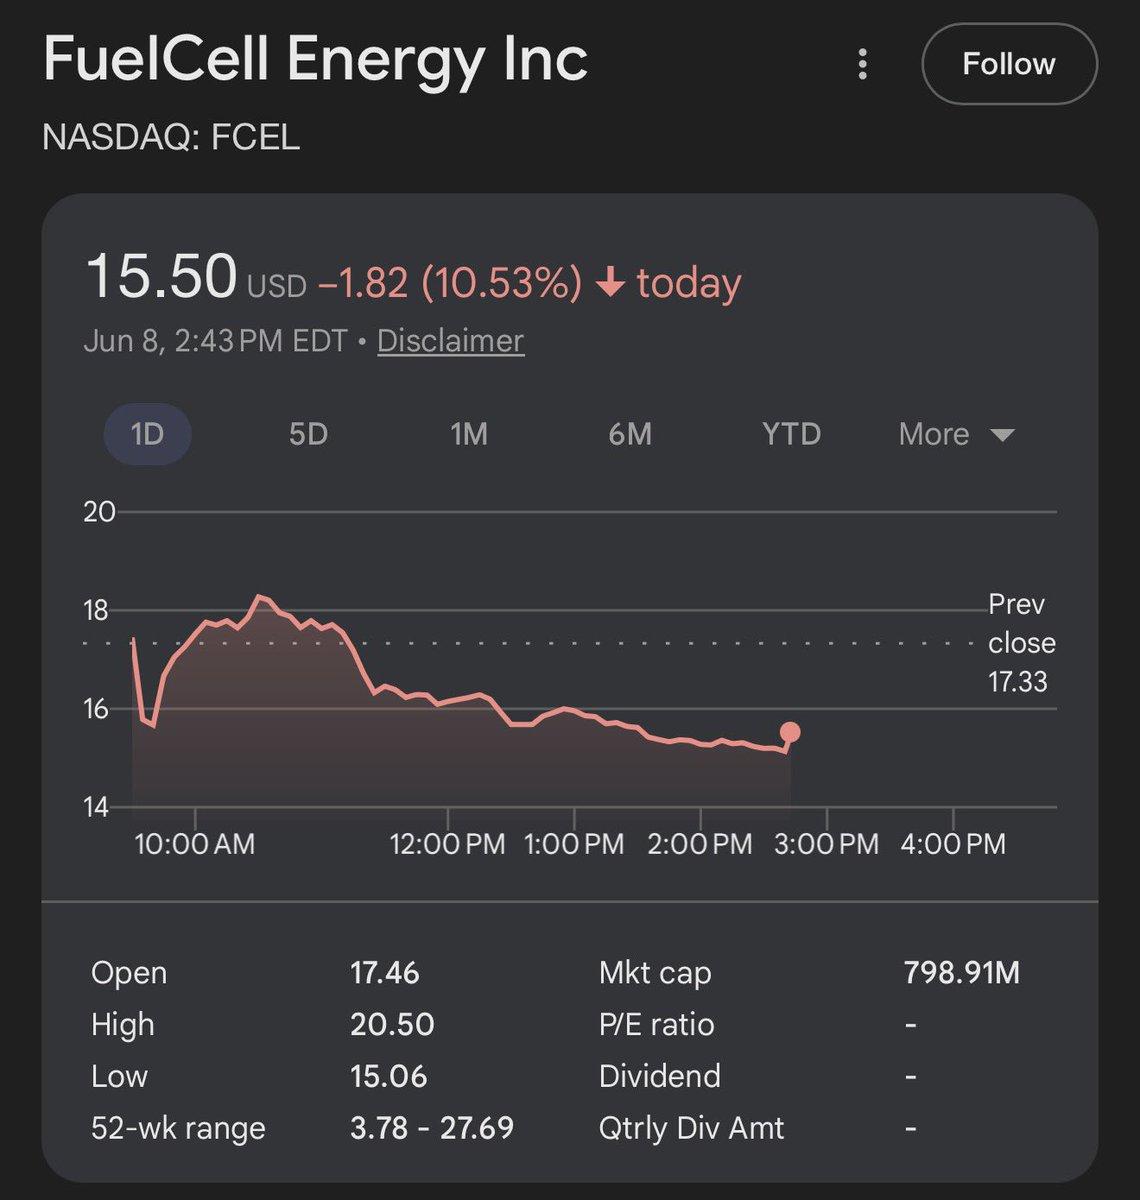Switch to the 6M chart range
Viewport: 1140px width, 1200px height.
(630, 434)
